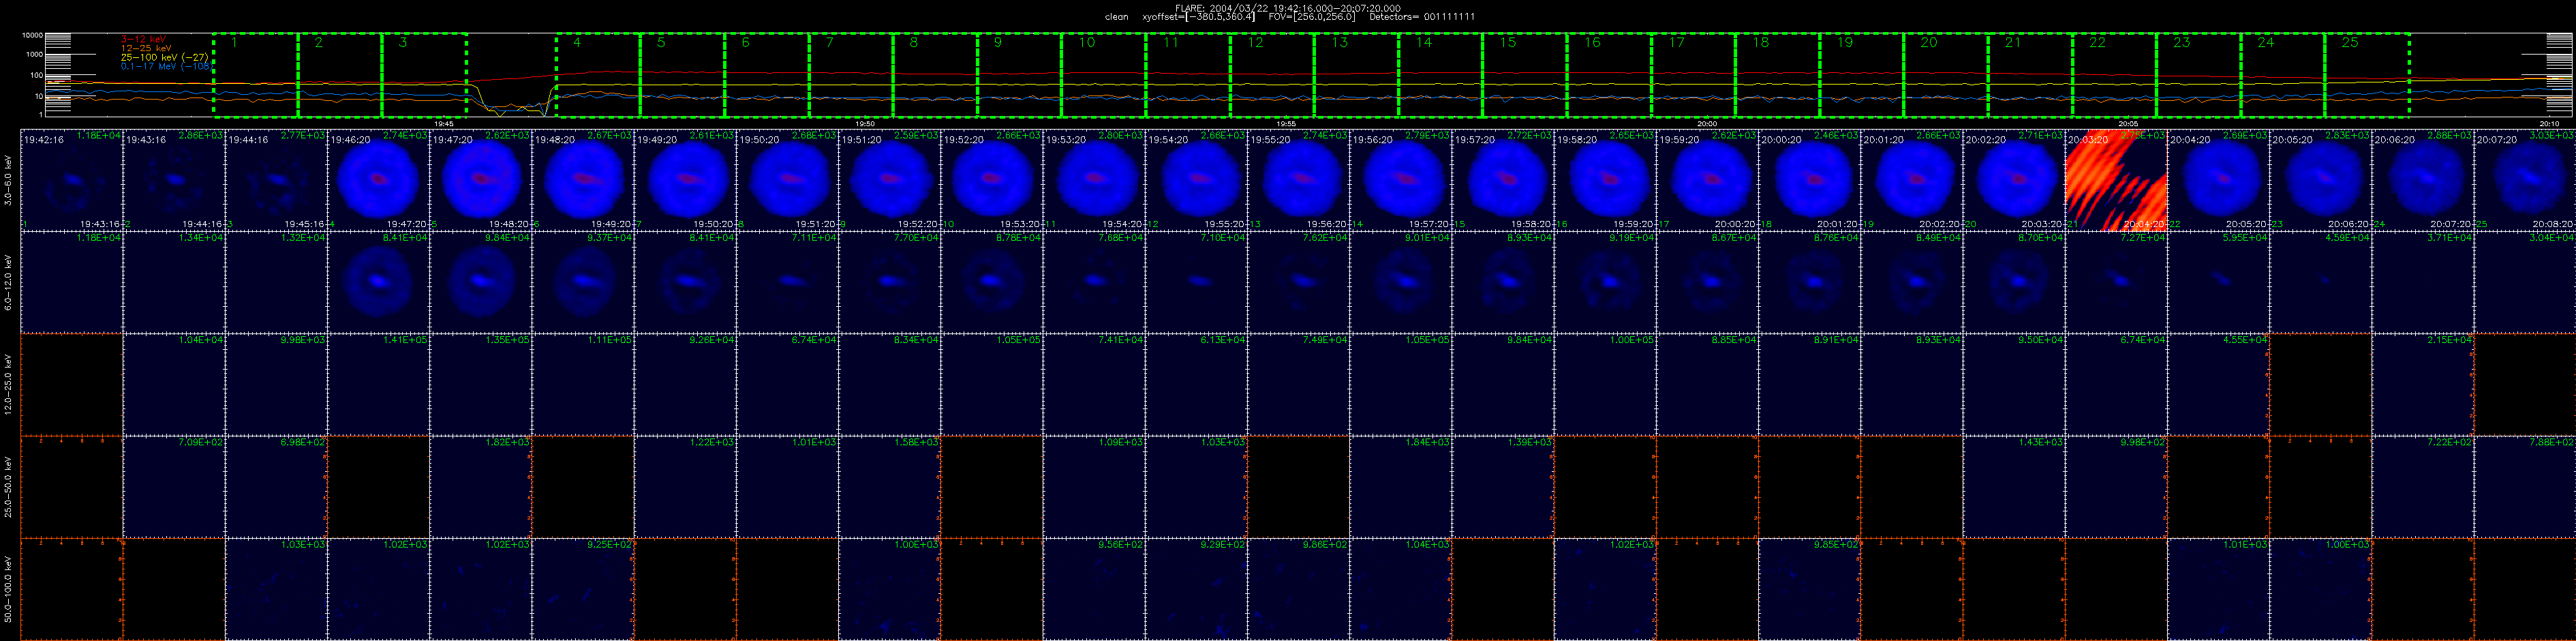Click the 19:45 time axis tick label
This screenshot has width=2576, height=641.
(x=444, y=123)
